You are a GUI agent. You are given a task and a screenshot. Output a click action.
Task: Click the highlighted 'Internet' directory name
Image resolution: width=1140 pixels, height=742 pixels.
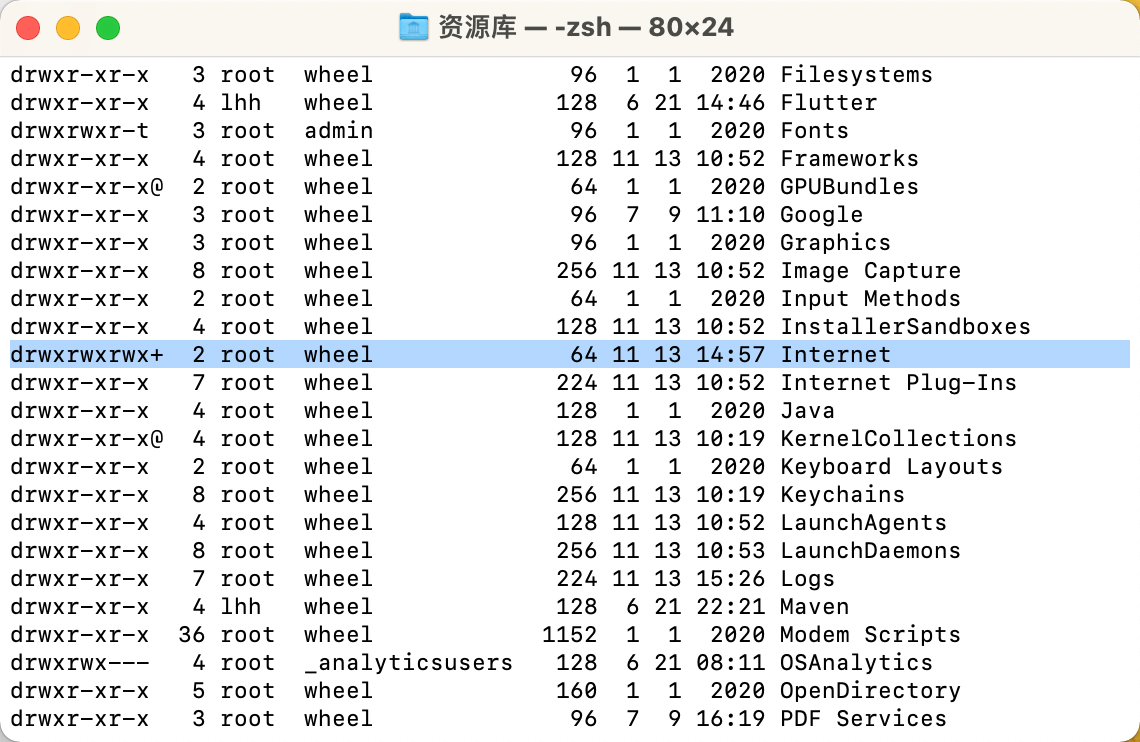835,355
